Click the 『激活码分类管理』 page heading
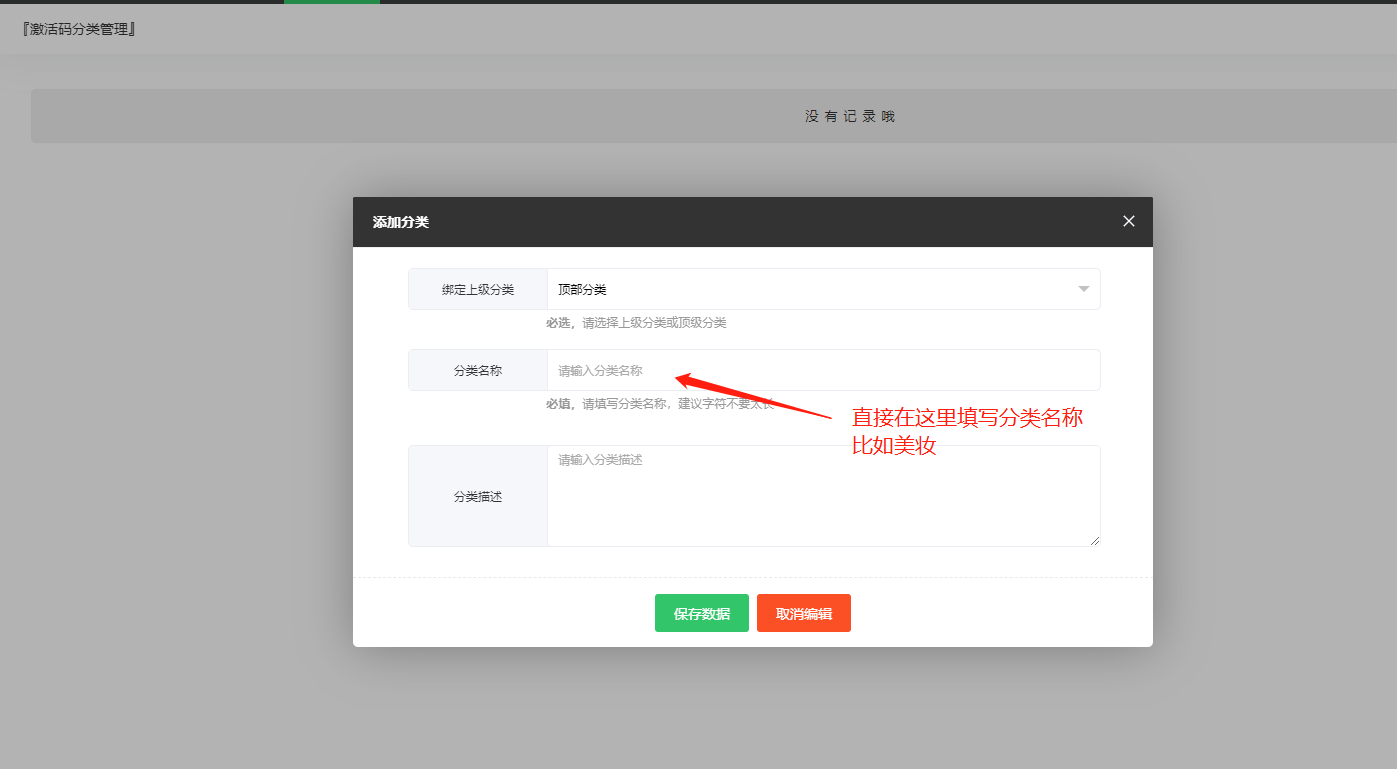 pos(79,29)
